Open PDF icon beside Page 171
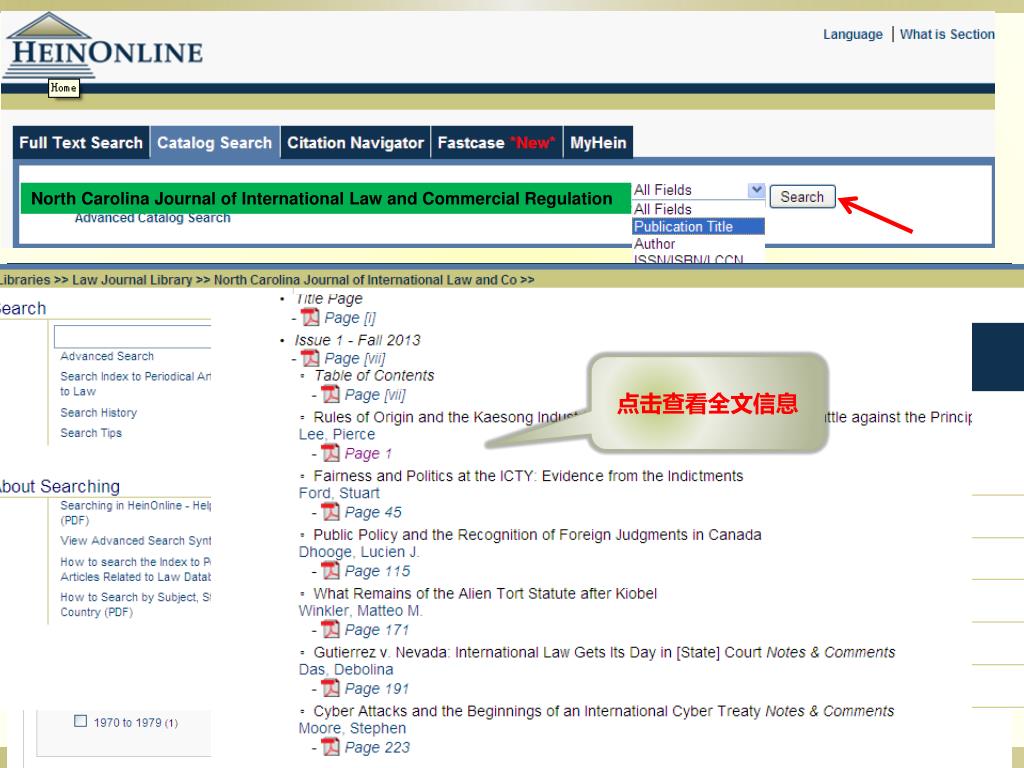This screenshot has height=768, width=1024. click(x=330, y=629)
